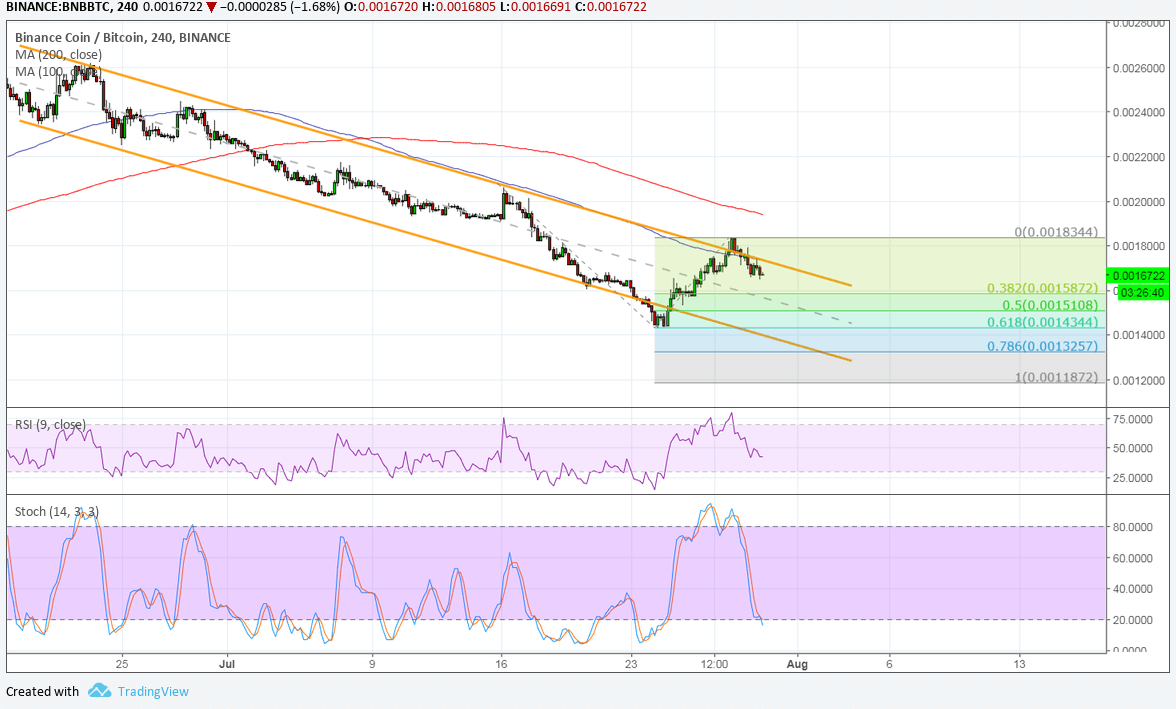
Task: Click the Stoch 80.0000 axis label
Action: (1133, 527)
